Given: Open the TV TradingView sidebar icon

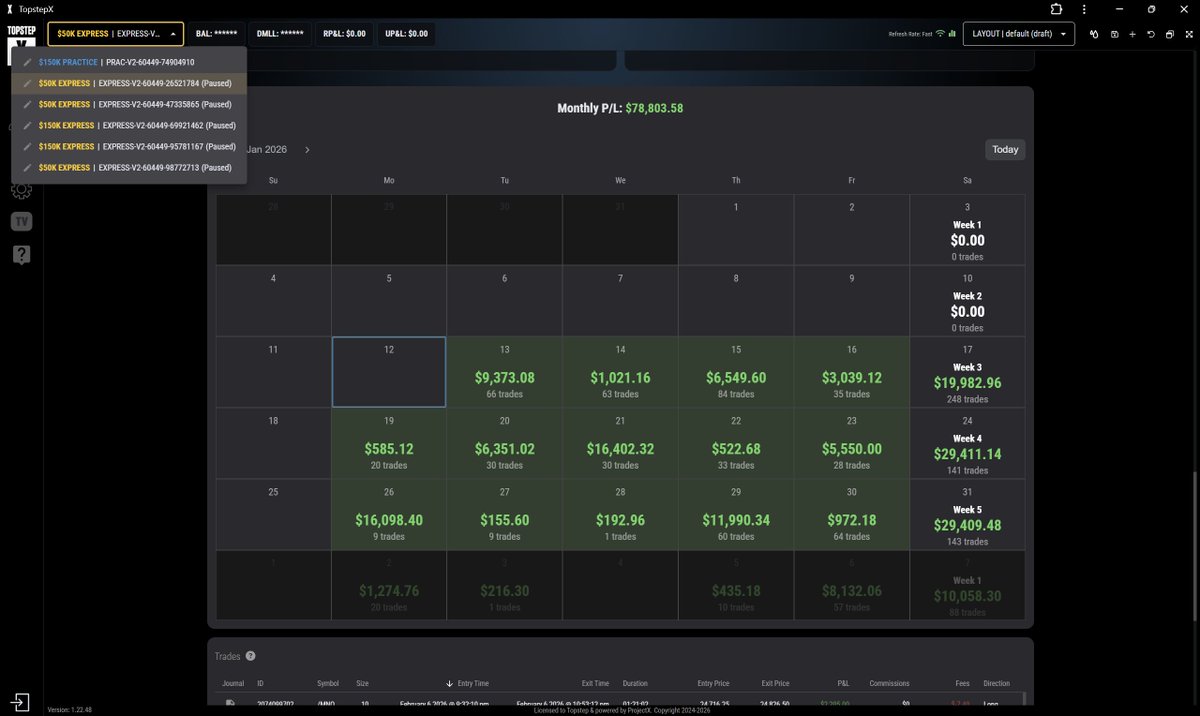Looking at the screenshot, I should 21,222.
